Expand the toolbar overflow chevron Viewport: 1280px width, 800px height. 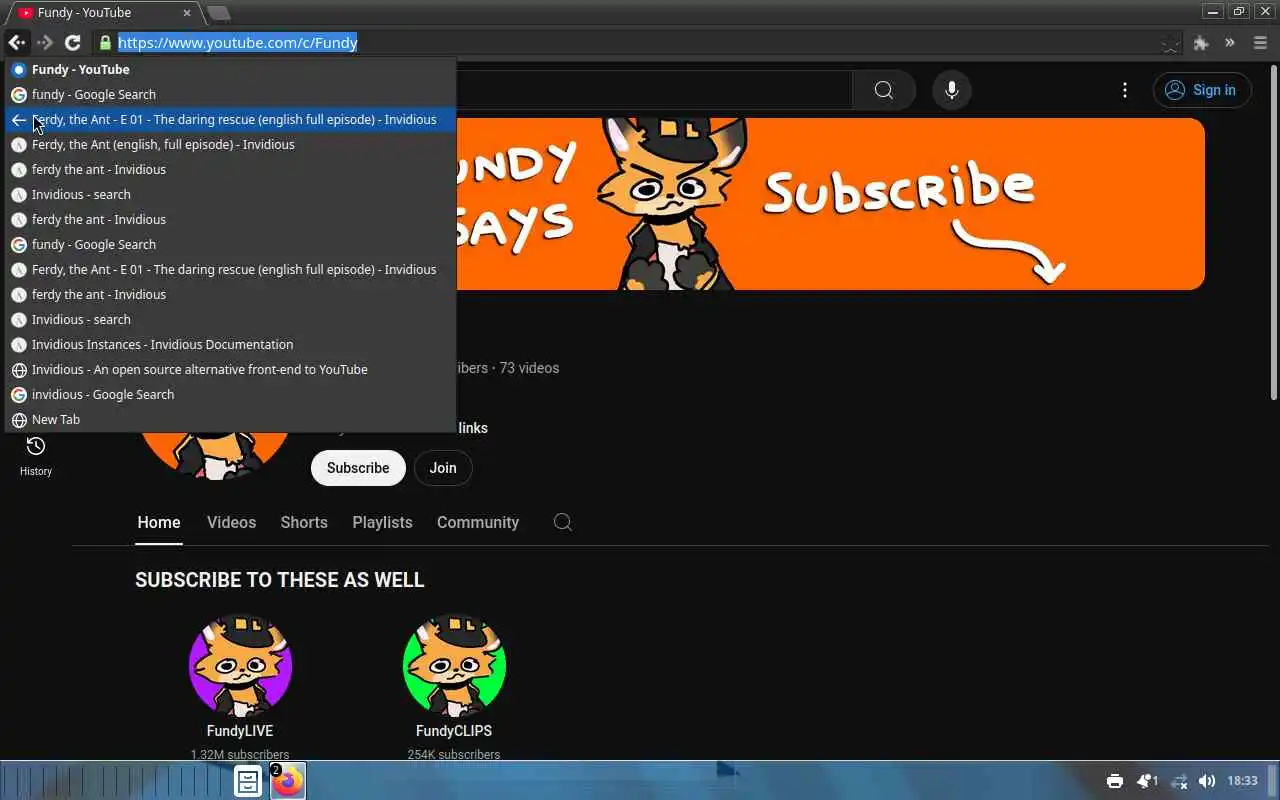1230,43
